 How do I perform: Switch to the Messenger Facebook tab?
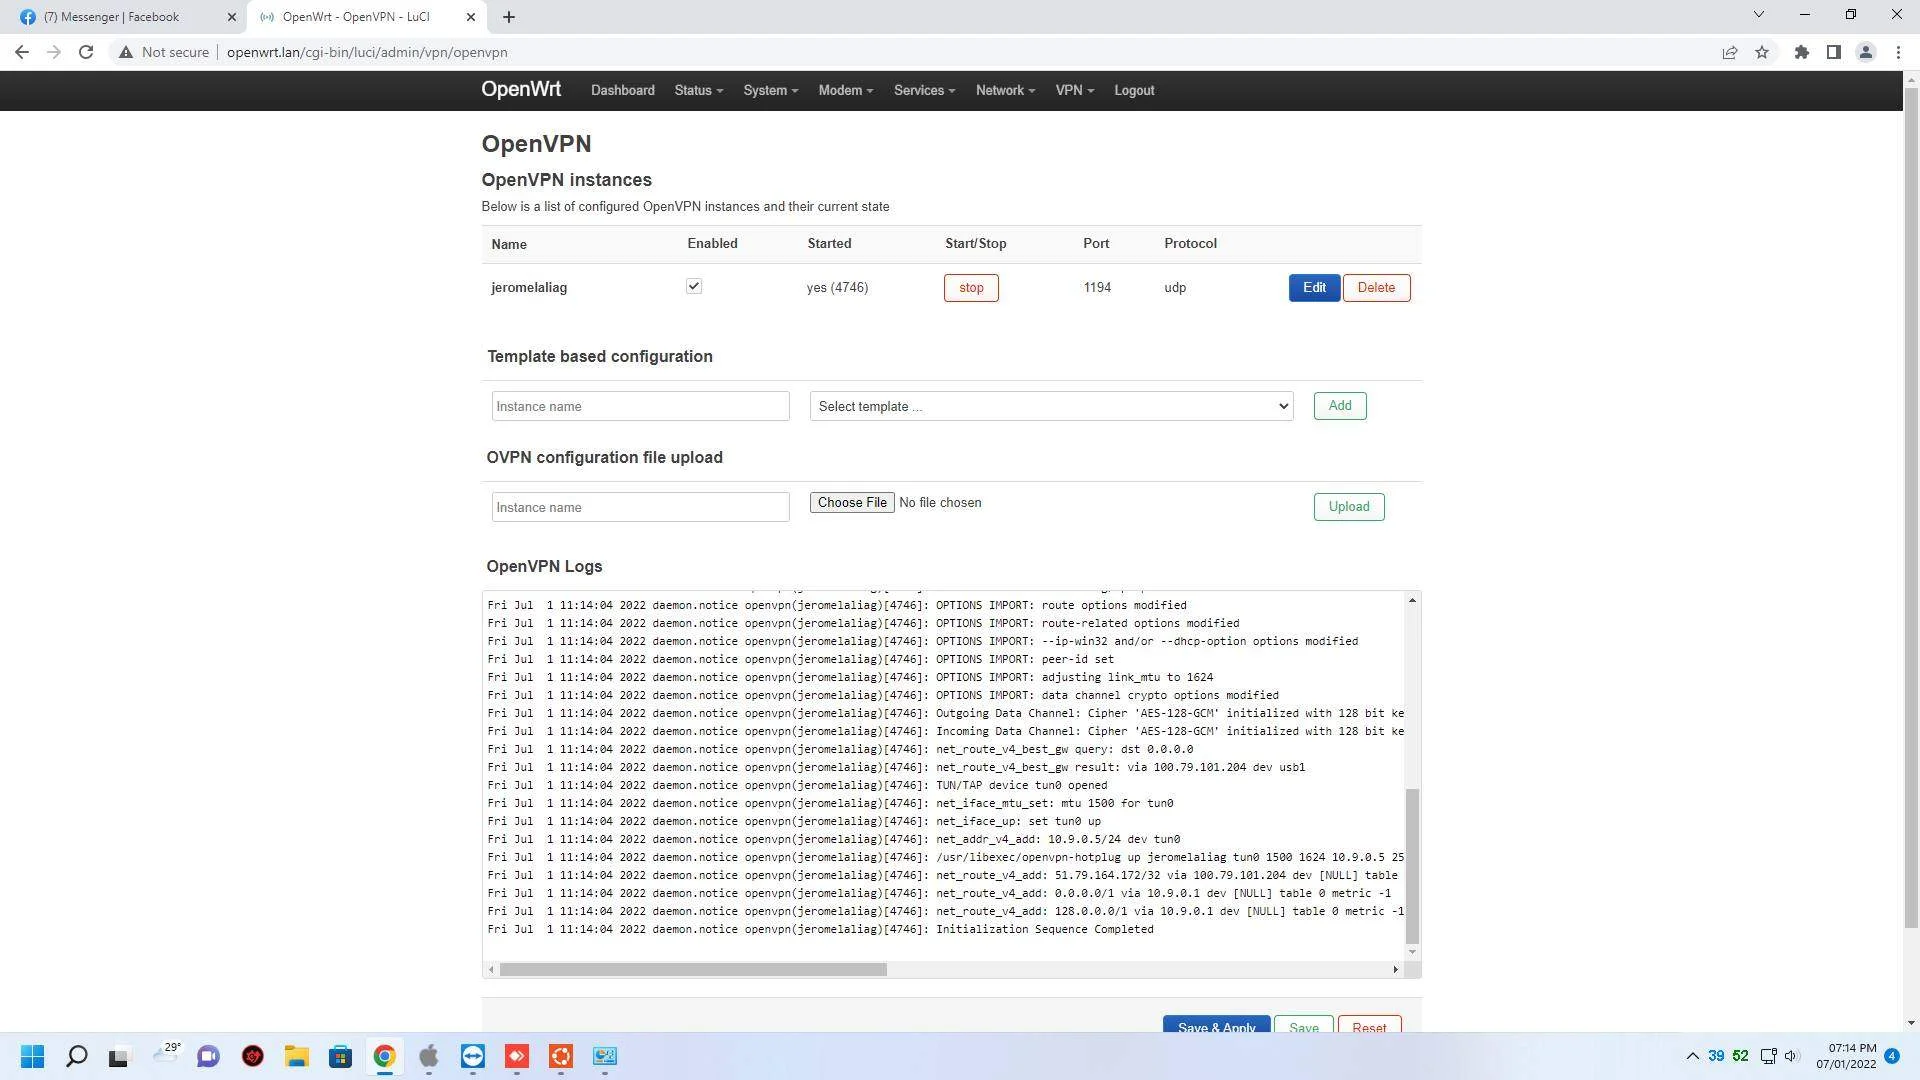(x=124, y=17)
